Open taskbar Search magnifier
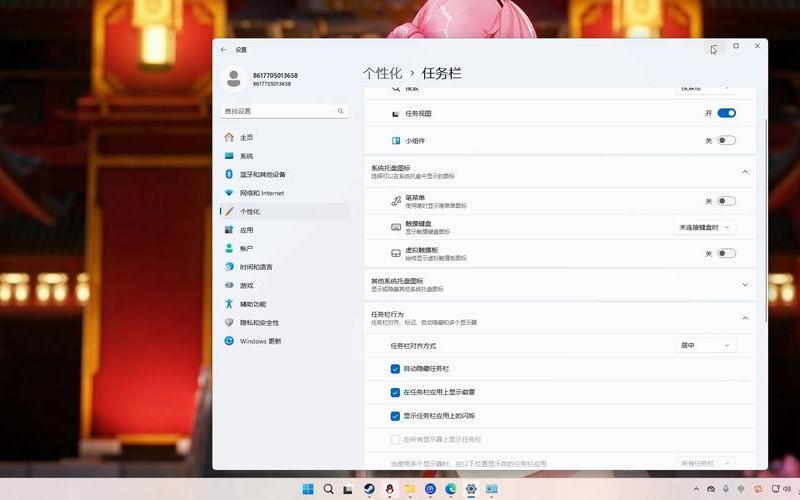 pos(329,489)
